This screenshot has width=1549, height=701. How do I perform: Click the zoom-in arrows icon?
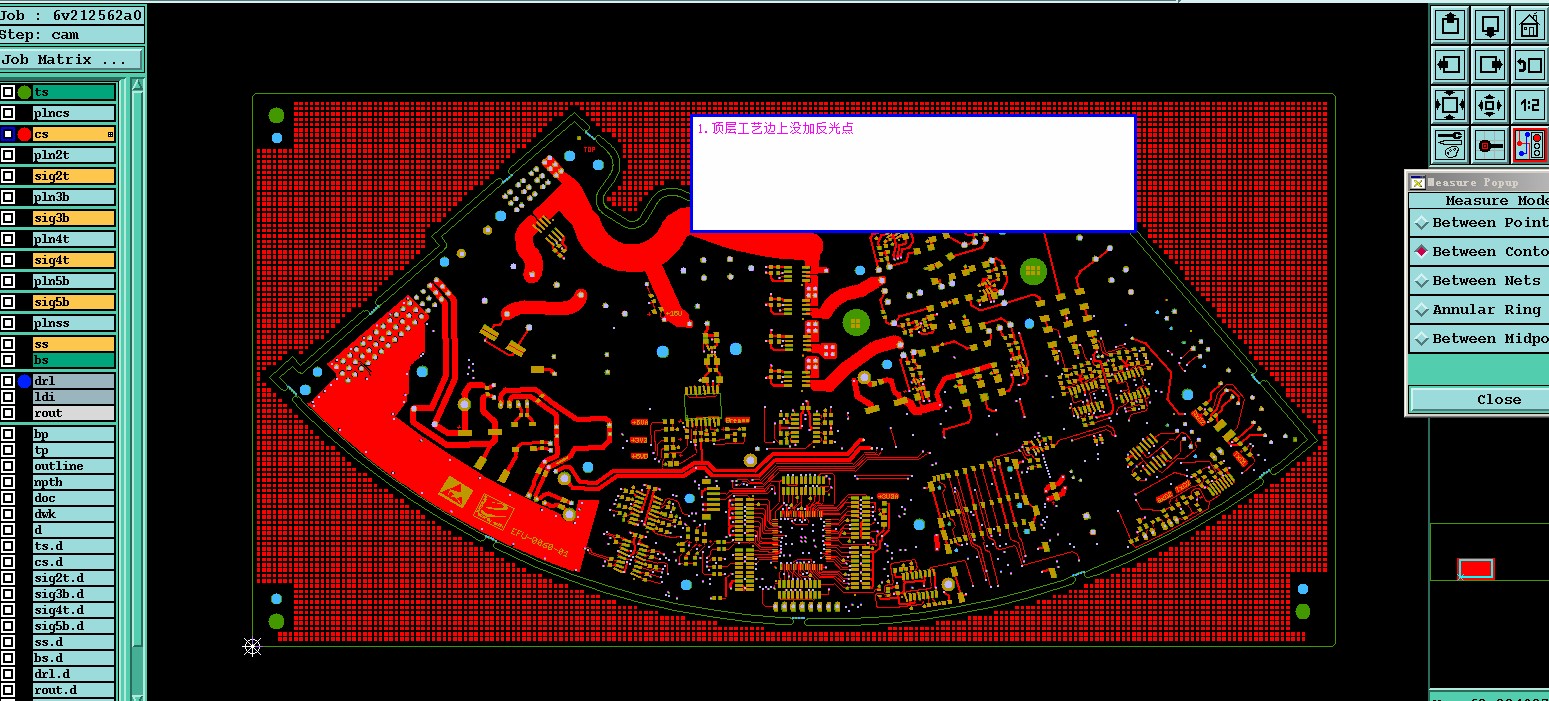click(1490, 104)
